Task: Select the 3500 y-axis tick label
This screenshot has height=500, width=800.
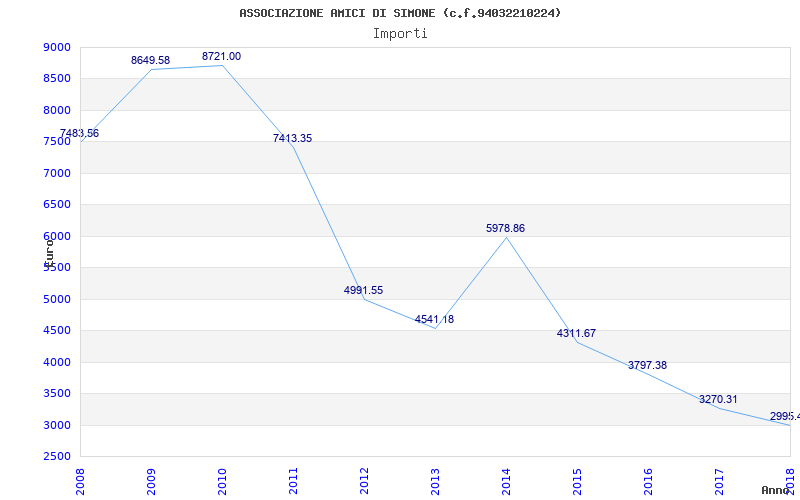Action: pyautogui.click(x=57, y=393)
